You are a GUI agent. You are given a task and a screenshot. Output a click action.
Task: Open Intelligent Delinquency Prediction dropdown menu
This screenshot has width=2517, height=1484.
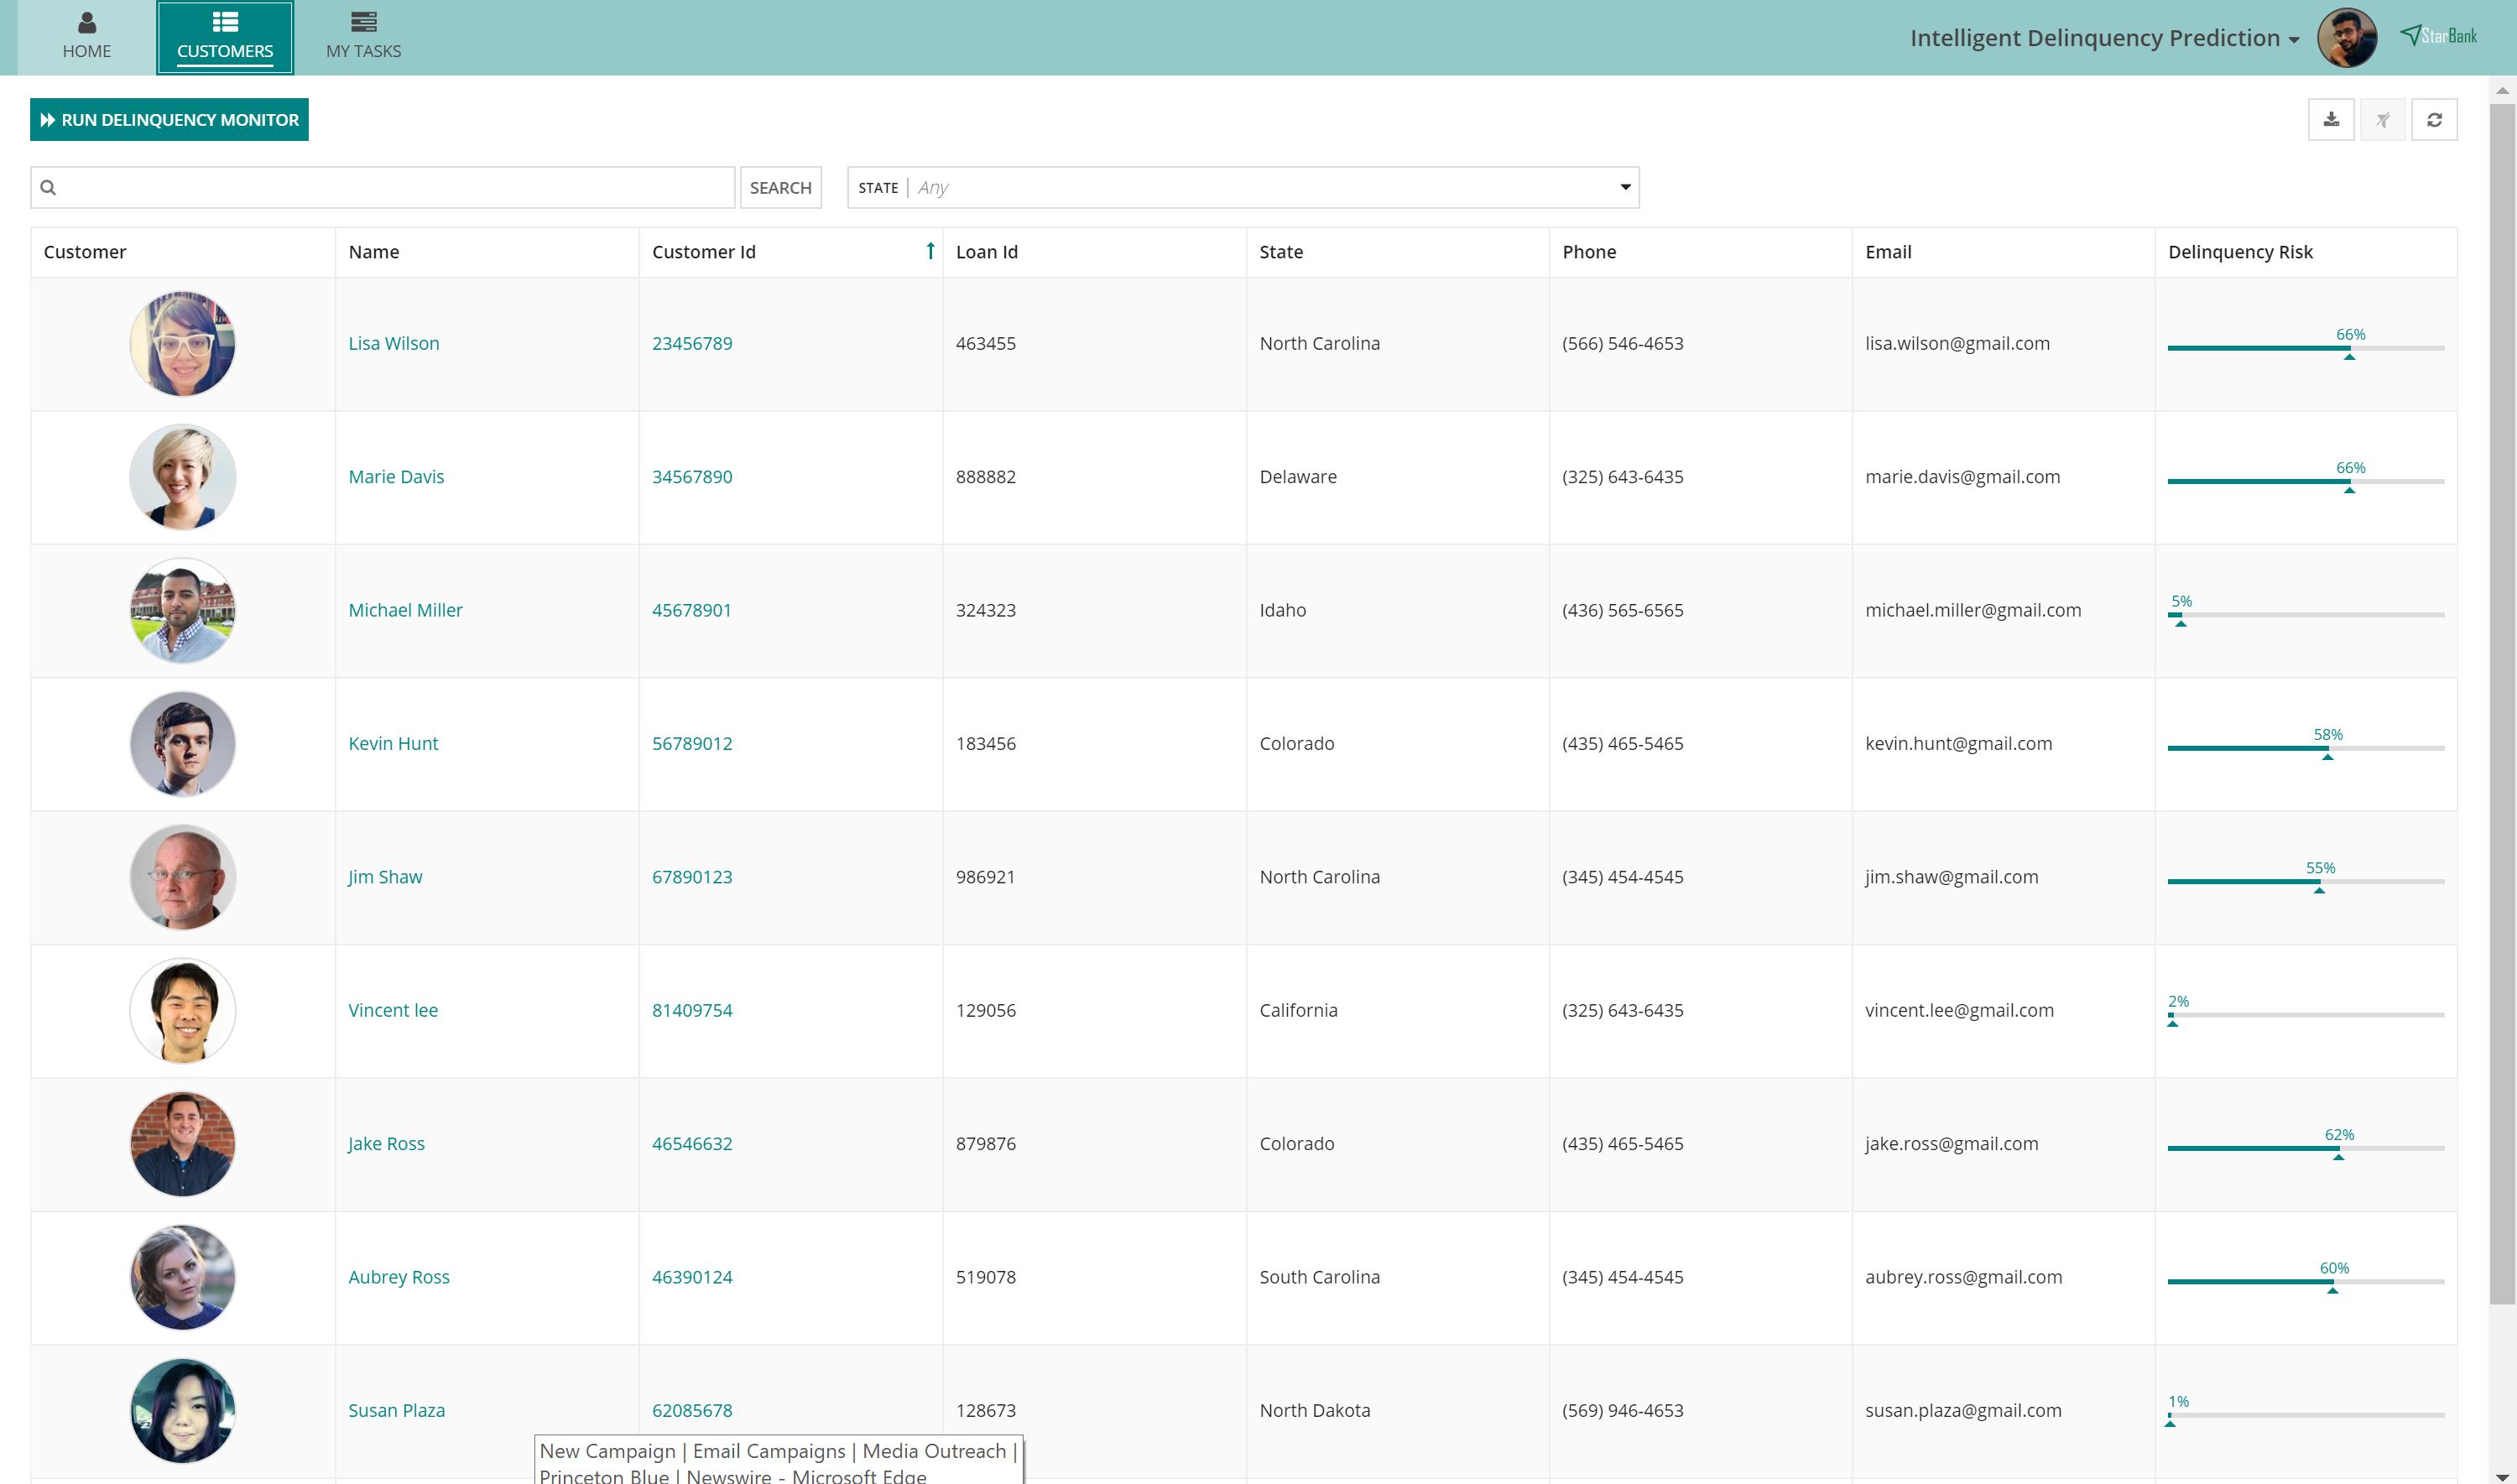click(2104, 38)
